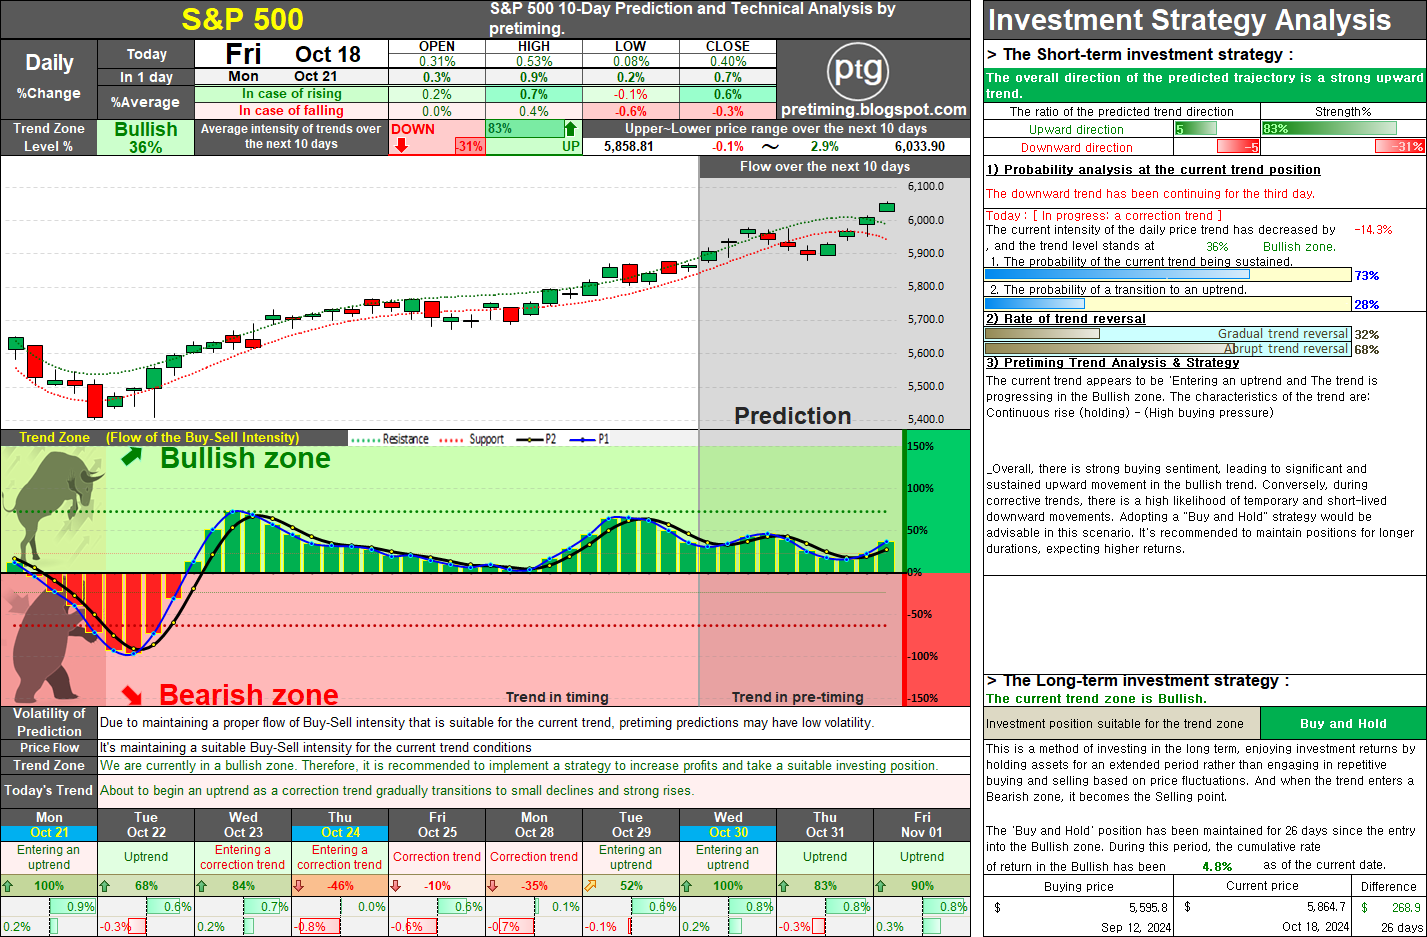This screenshot has height=937, width=1427.
Task: Click green up arrow beside Nov 01's 90%
Action: [x=881, y=885]
